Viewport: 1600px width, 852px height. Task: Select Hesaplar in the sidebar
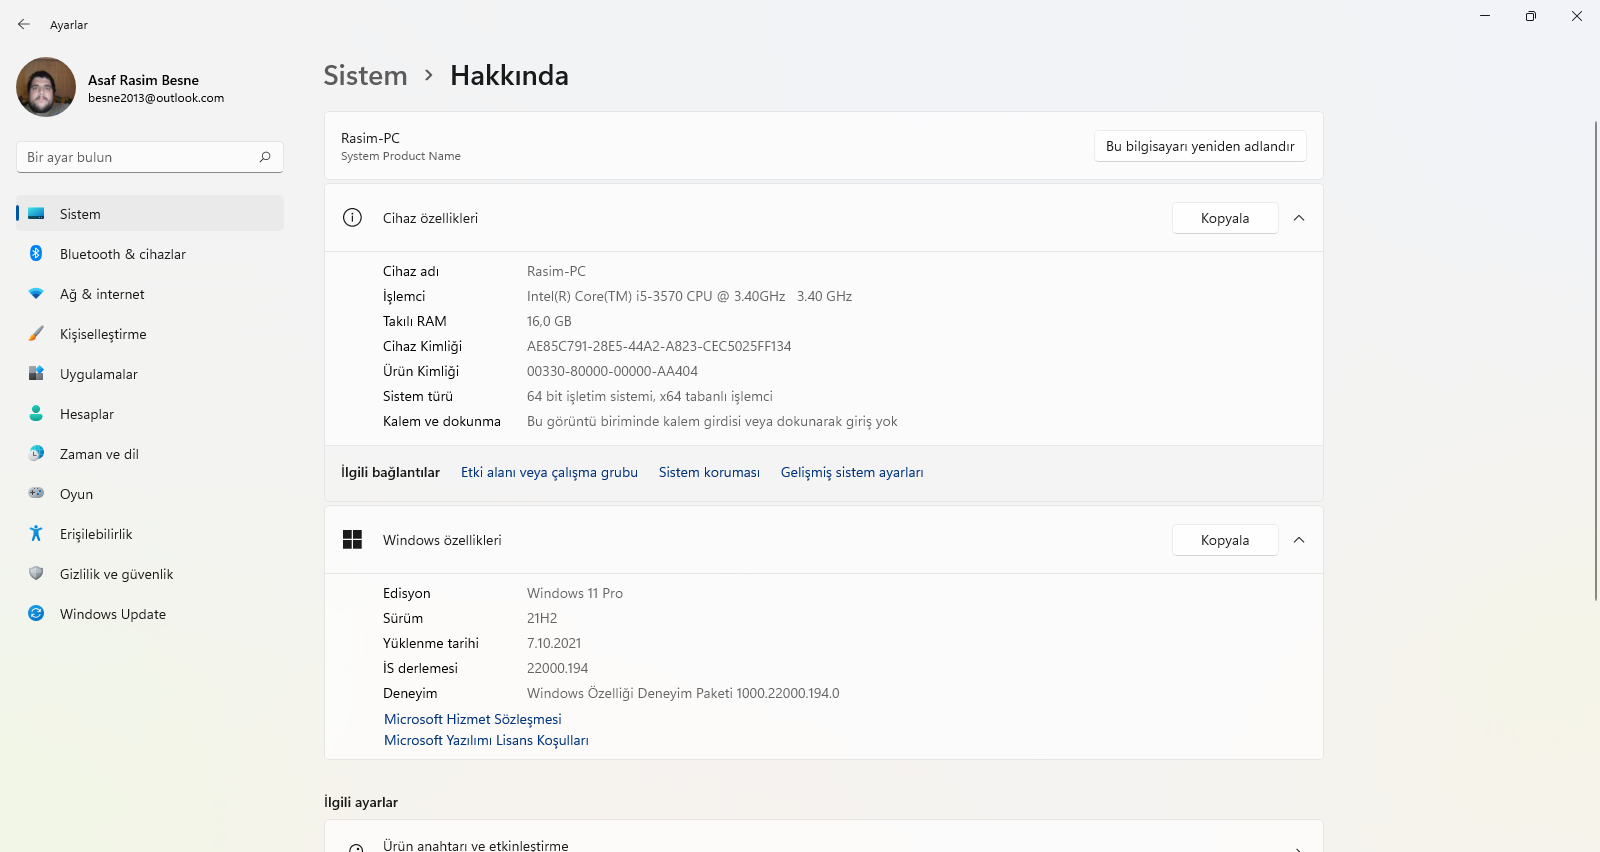coord(150,414)
